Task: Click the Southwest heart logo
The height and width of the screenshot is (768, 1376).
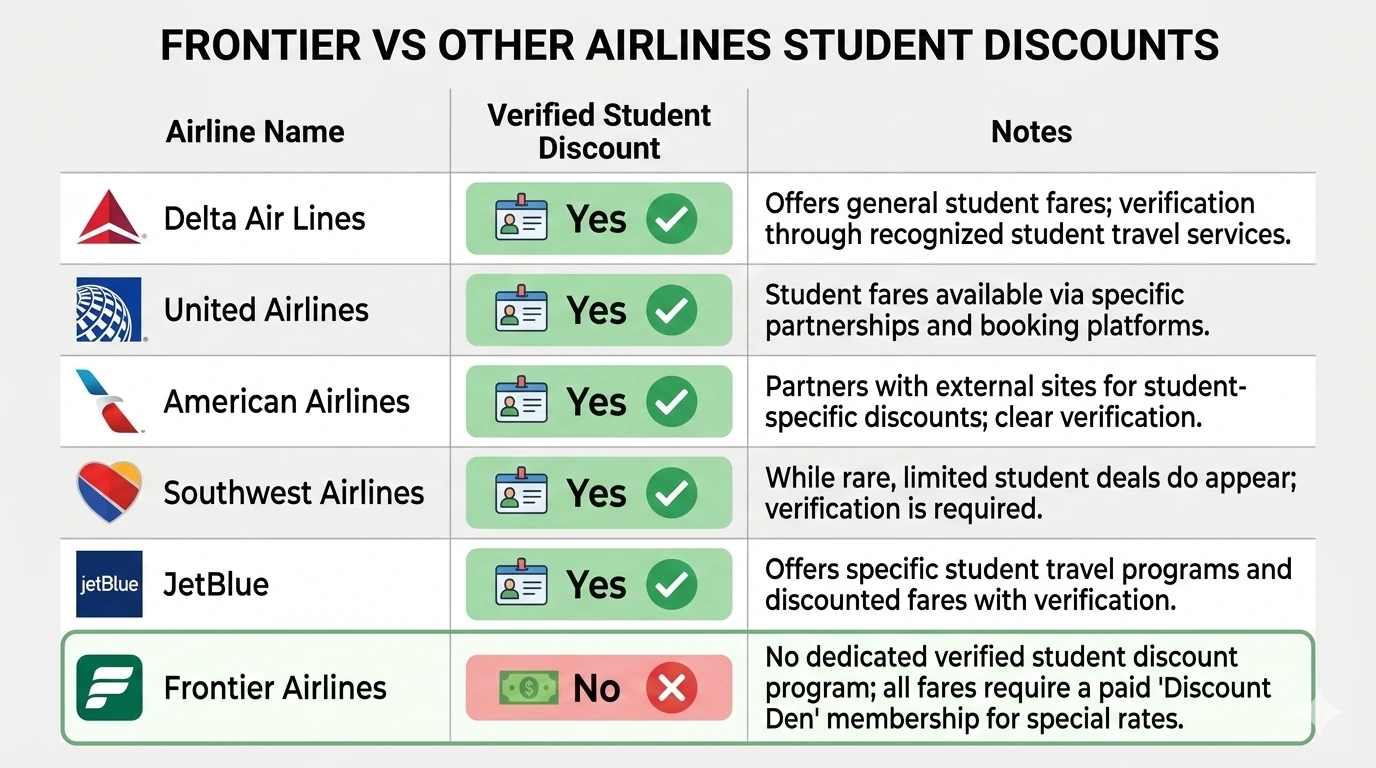Action: [110, 492]
